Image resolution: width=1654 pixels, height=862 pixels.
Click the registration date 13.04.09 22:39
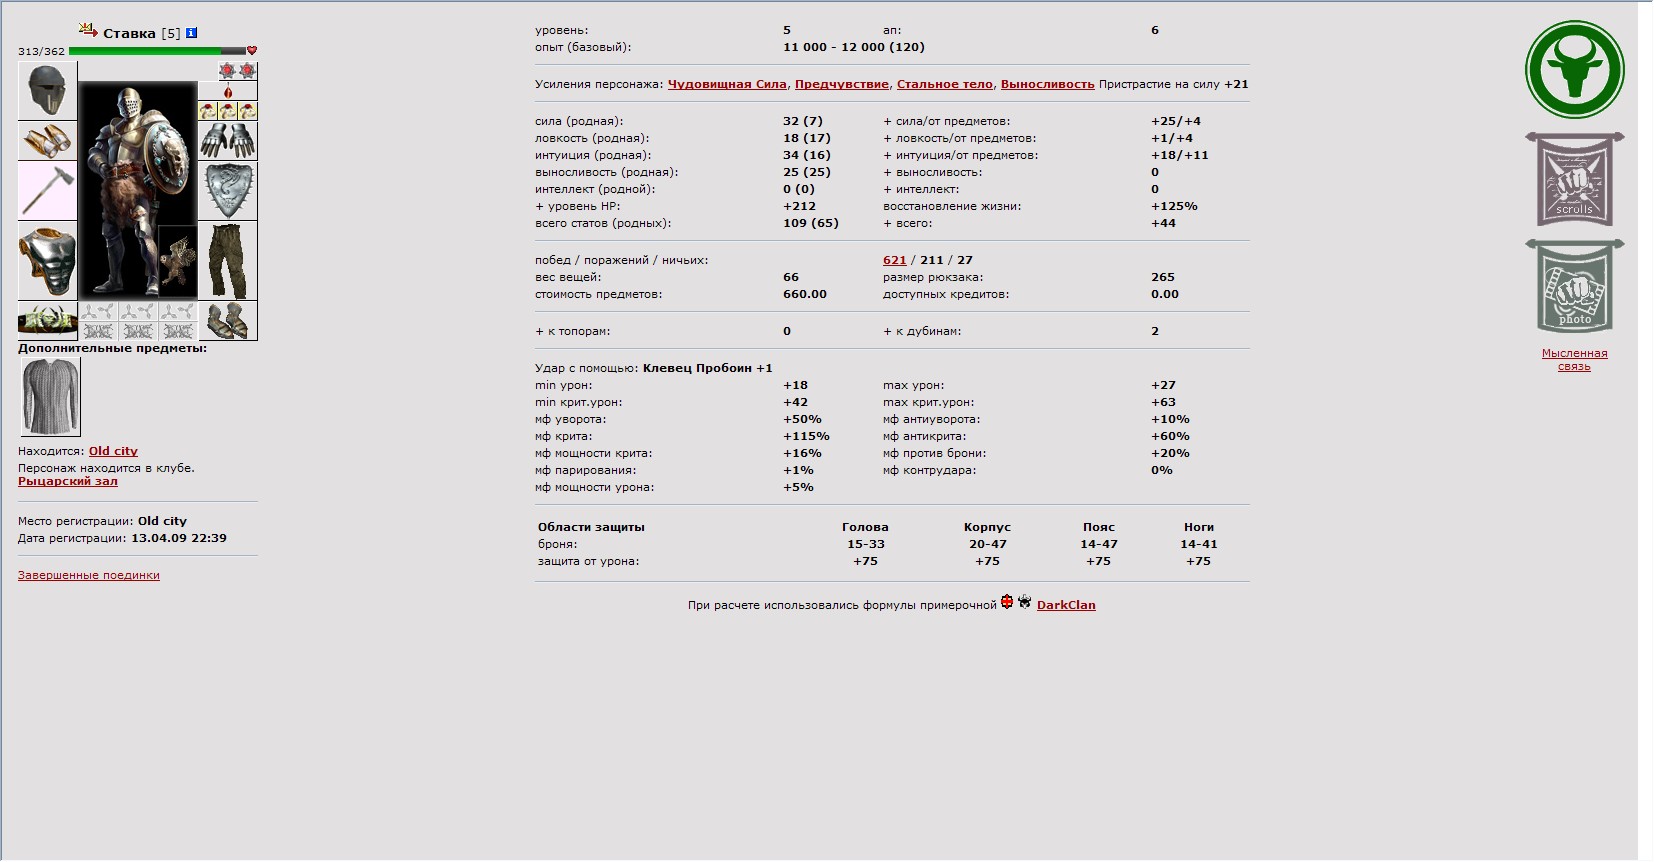pyautogui.click(x=179, y=538)
